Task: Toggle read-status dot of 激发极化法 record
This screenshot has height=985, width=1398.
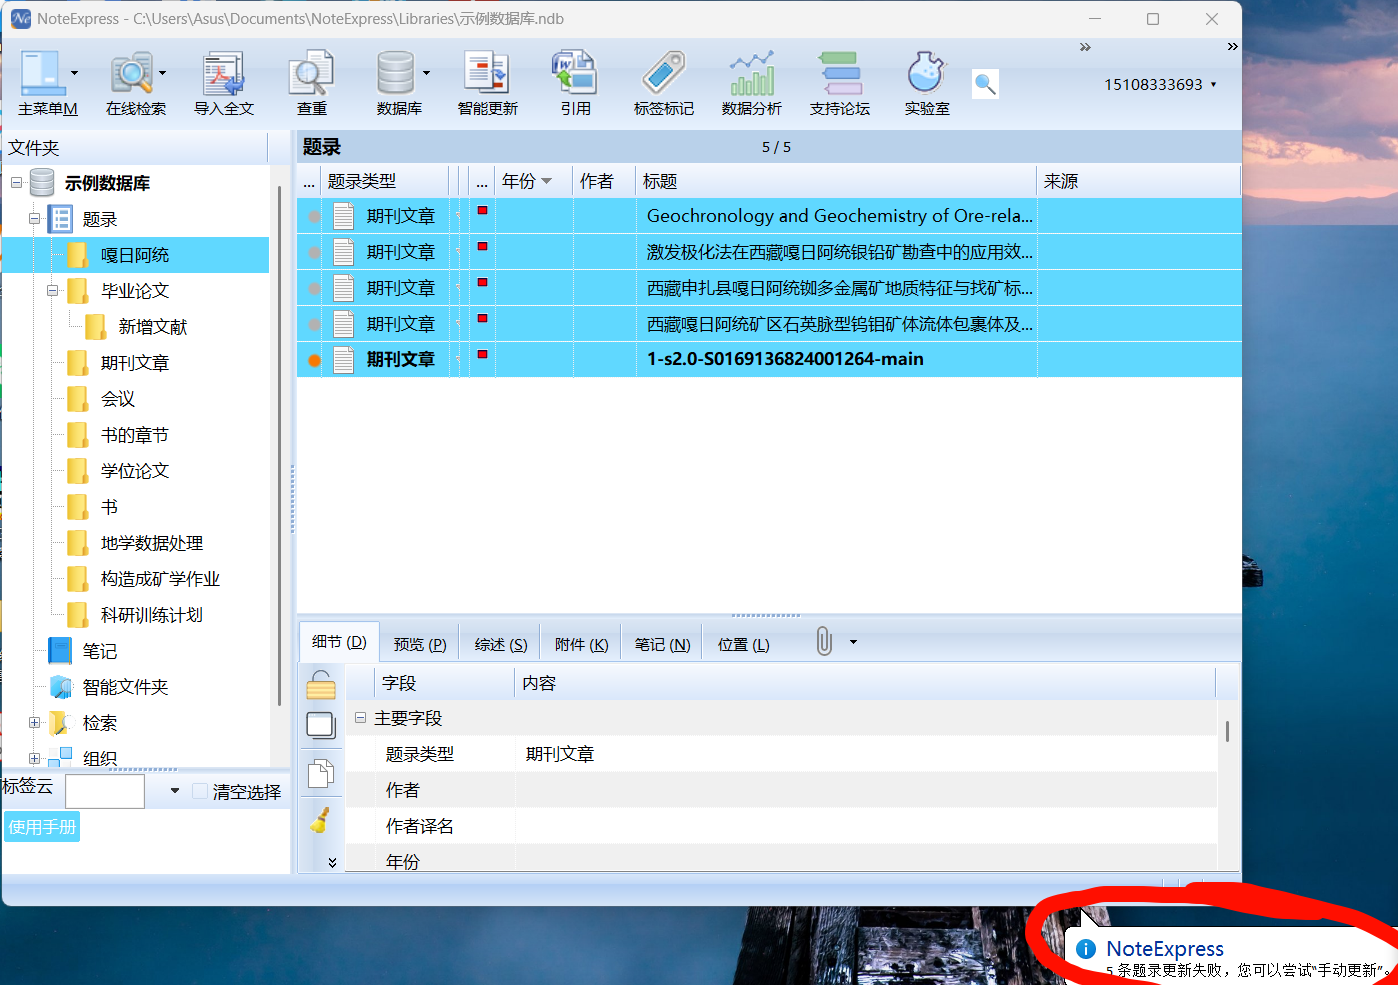Action: tap(314, 252)
